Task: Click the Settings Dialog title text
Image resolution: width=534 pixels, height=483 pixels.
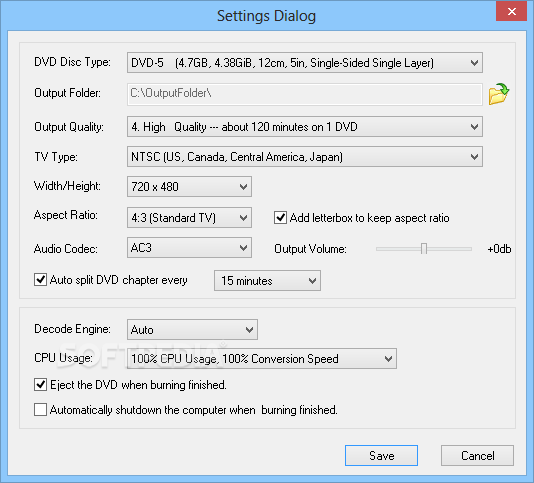Action: [x=267, y=16]
